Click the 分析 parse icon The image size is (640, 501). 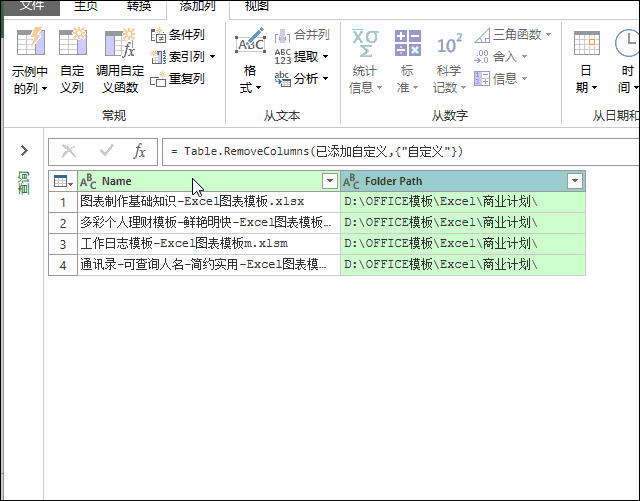[282, 78]
